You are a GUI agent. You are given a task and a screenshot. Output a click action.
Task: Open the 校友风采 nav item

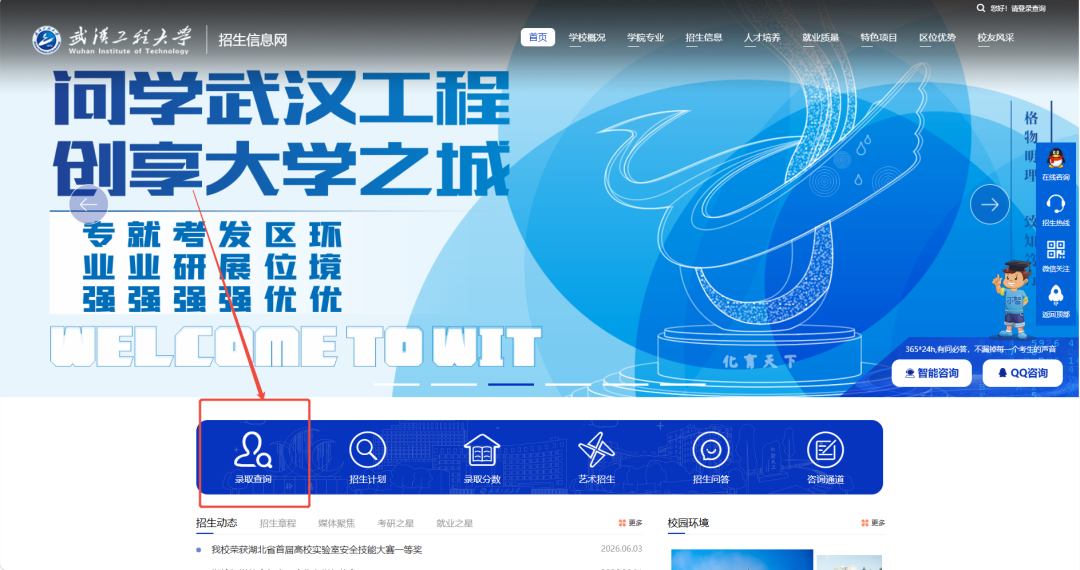[x=996, y=38]
